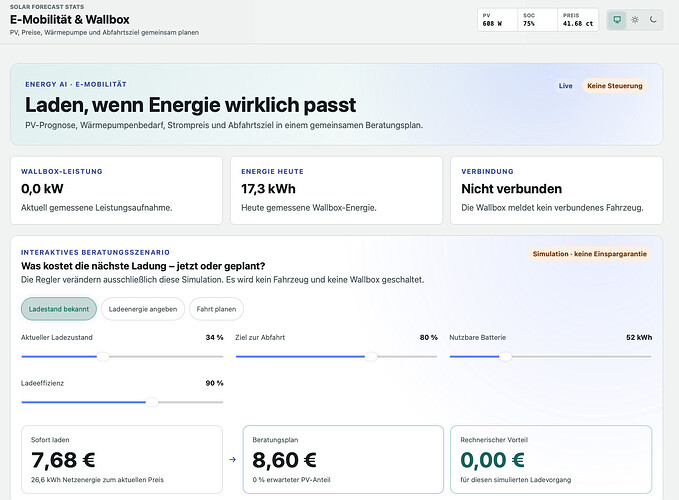Switch to light mode sun icon
The image size is (679, 500).
pyautogui.click(x=635, y=19)
